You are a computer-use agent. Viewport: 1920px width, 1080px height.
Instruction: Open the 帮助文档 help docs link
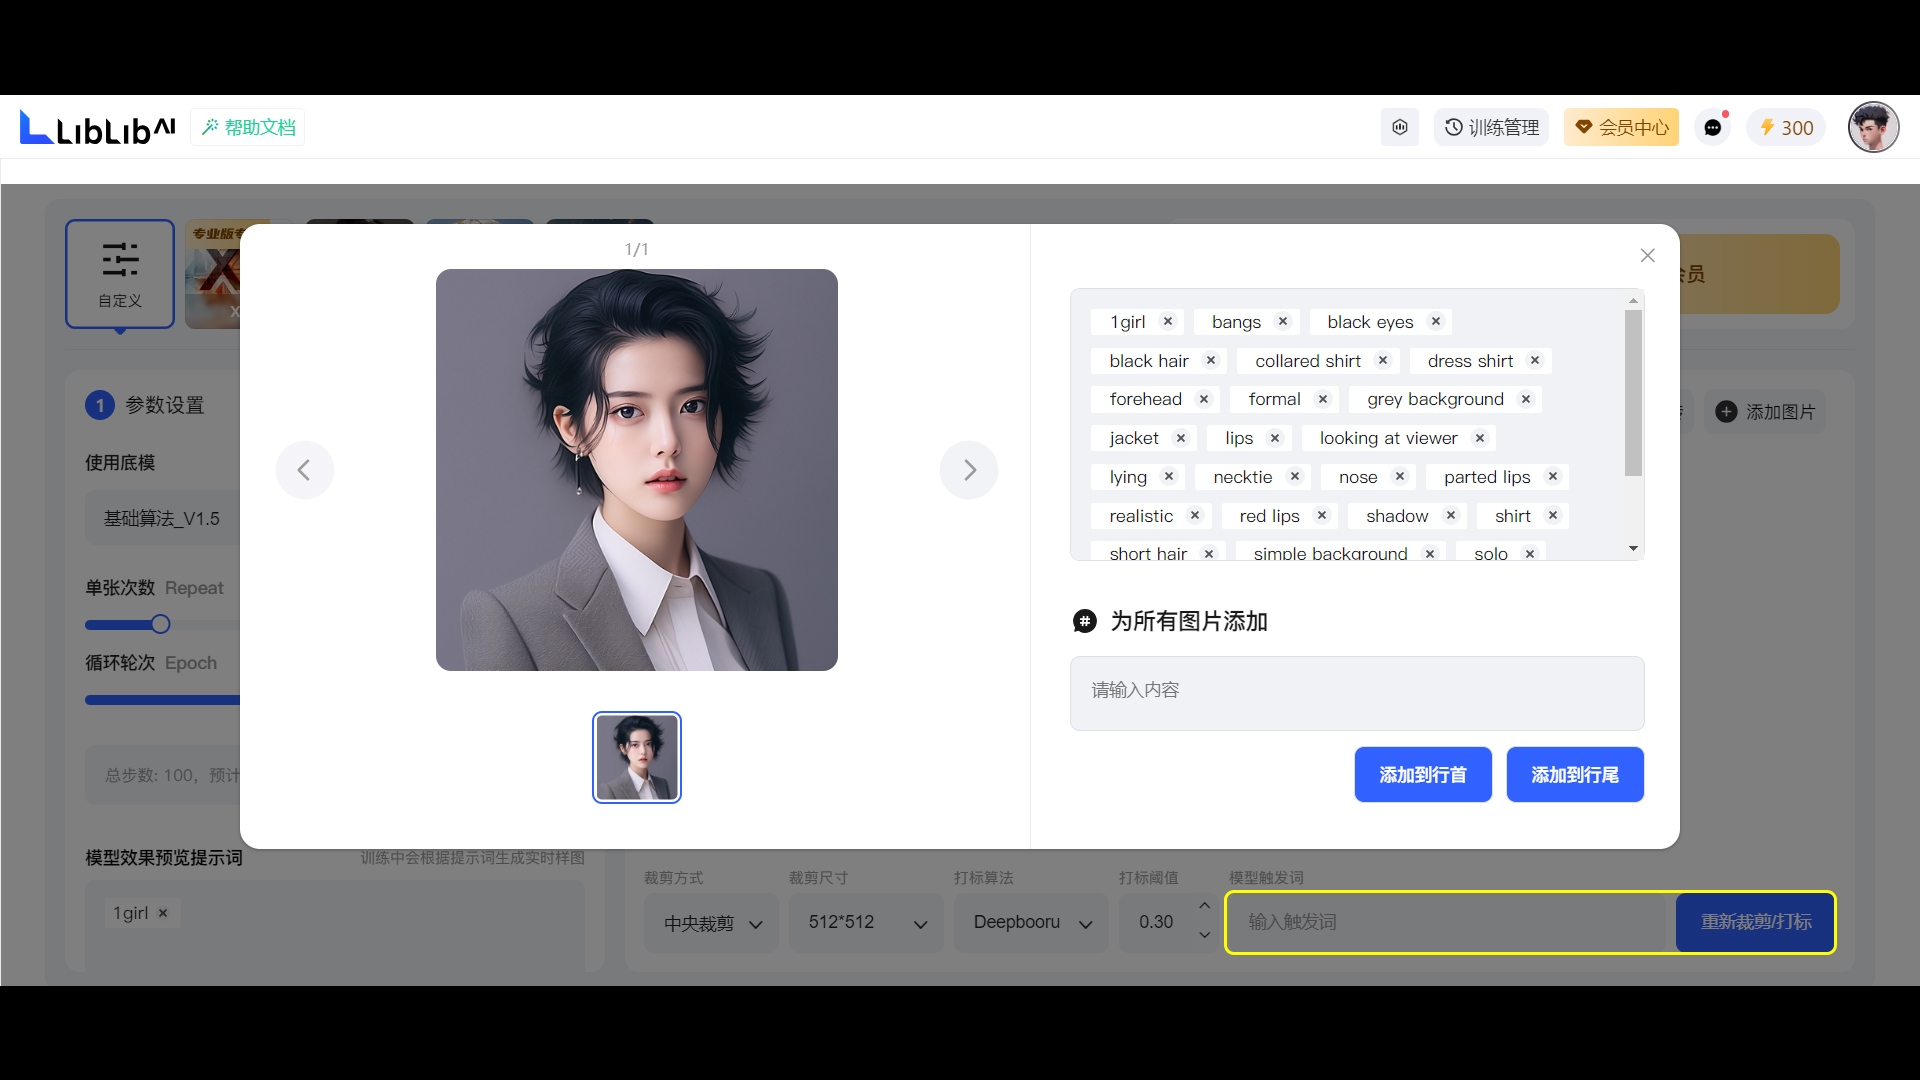248,128
